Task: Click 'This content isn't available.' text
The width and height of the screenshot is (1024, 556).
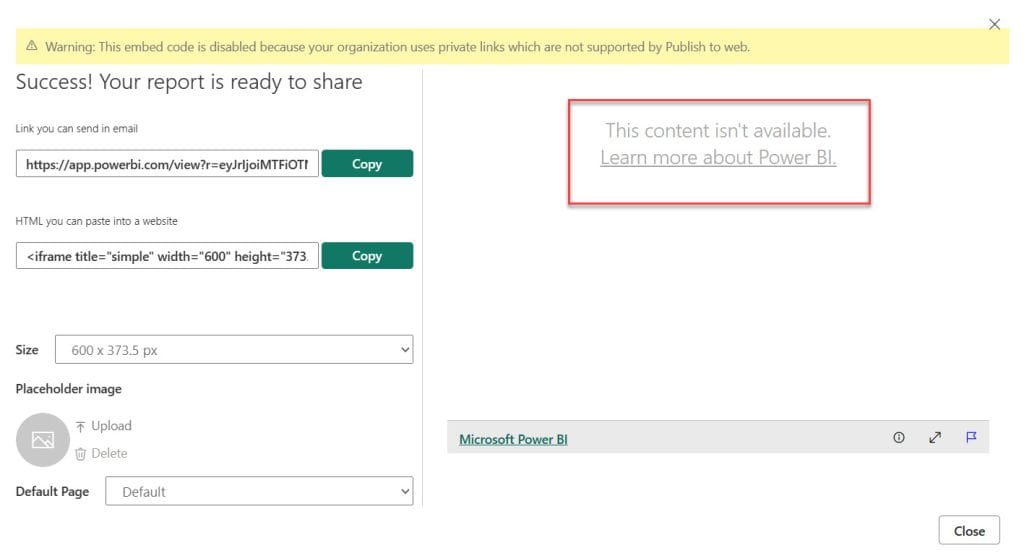Action: (x=718, y=130)
